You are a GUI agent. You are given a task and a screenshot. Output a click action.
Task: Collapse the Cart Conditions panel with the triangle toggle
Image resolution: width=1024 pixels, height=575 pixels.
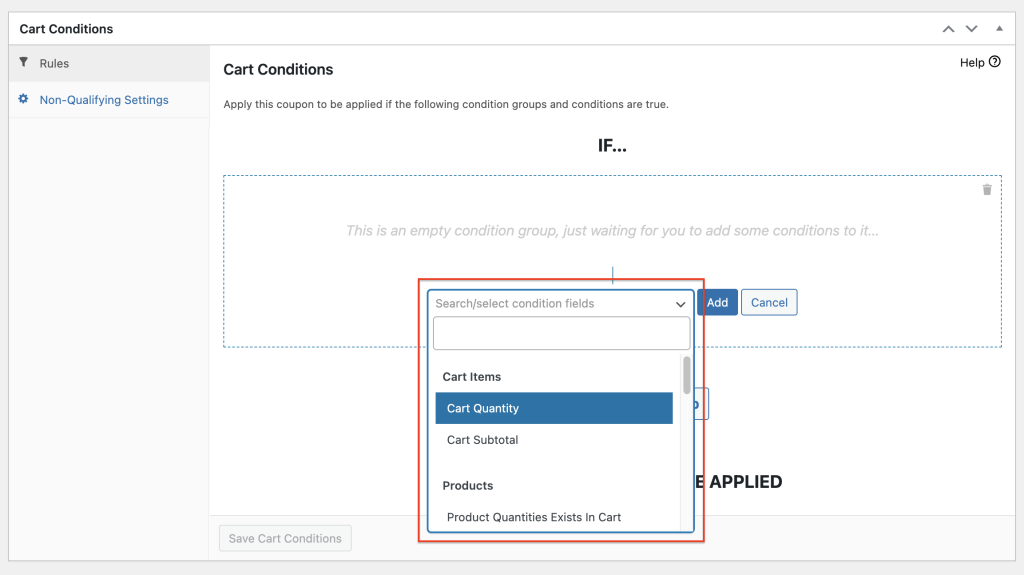point(999,29)
